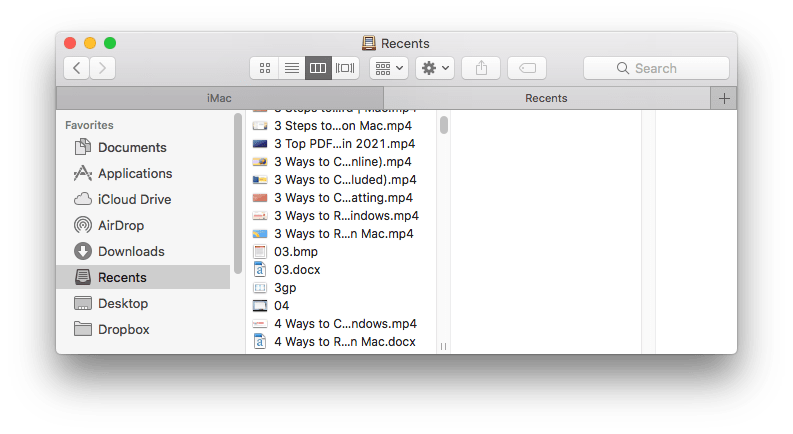Select file 3 Ways to C...luded).mp4

point(340,180)
